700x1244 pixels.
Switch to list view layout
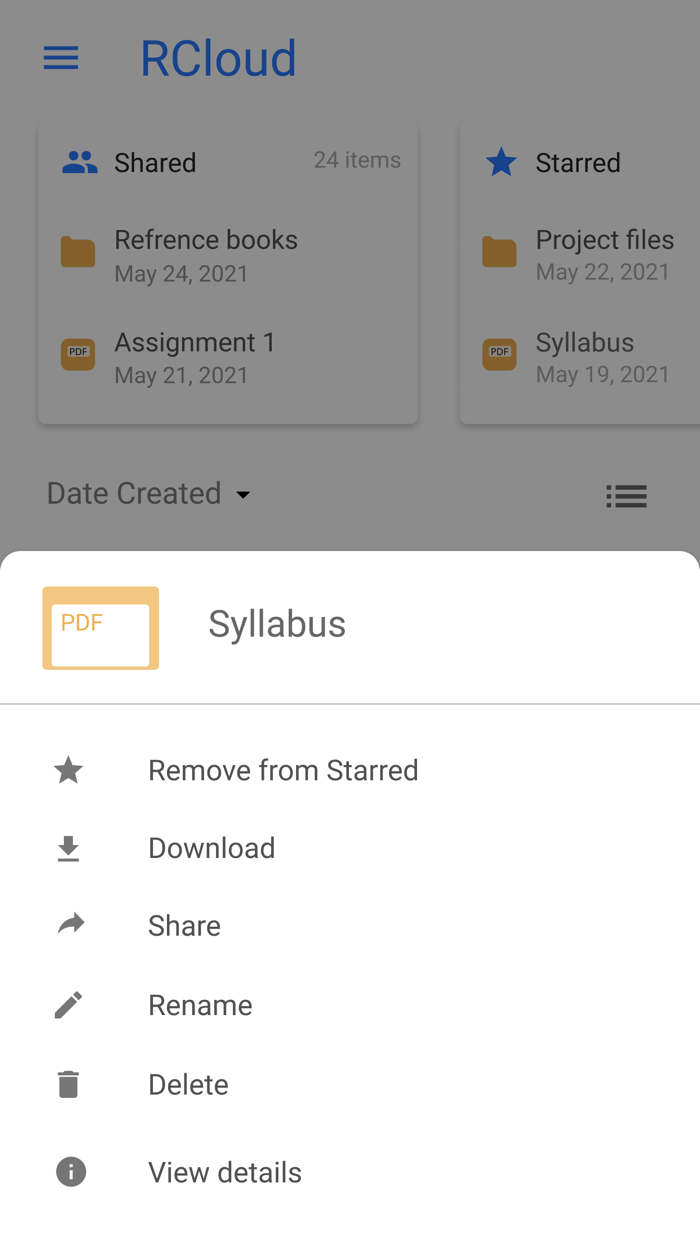[627, 496]
